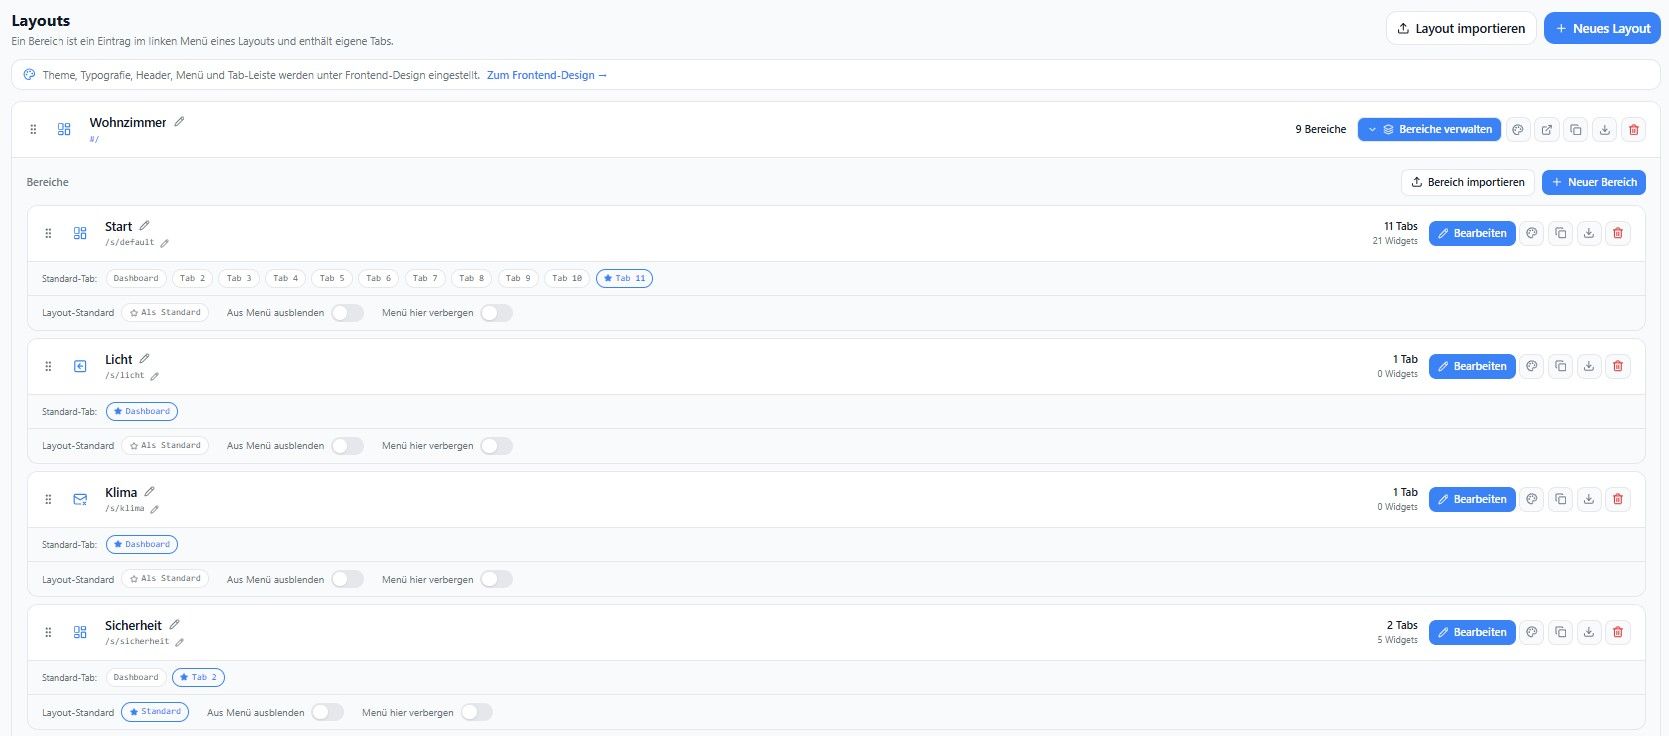Click 'Bereich importieren' button
1669x736 pixels.
click(x=1468, y=182)
